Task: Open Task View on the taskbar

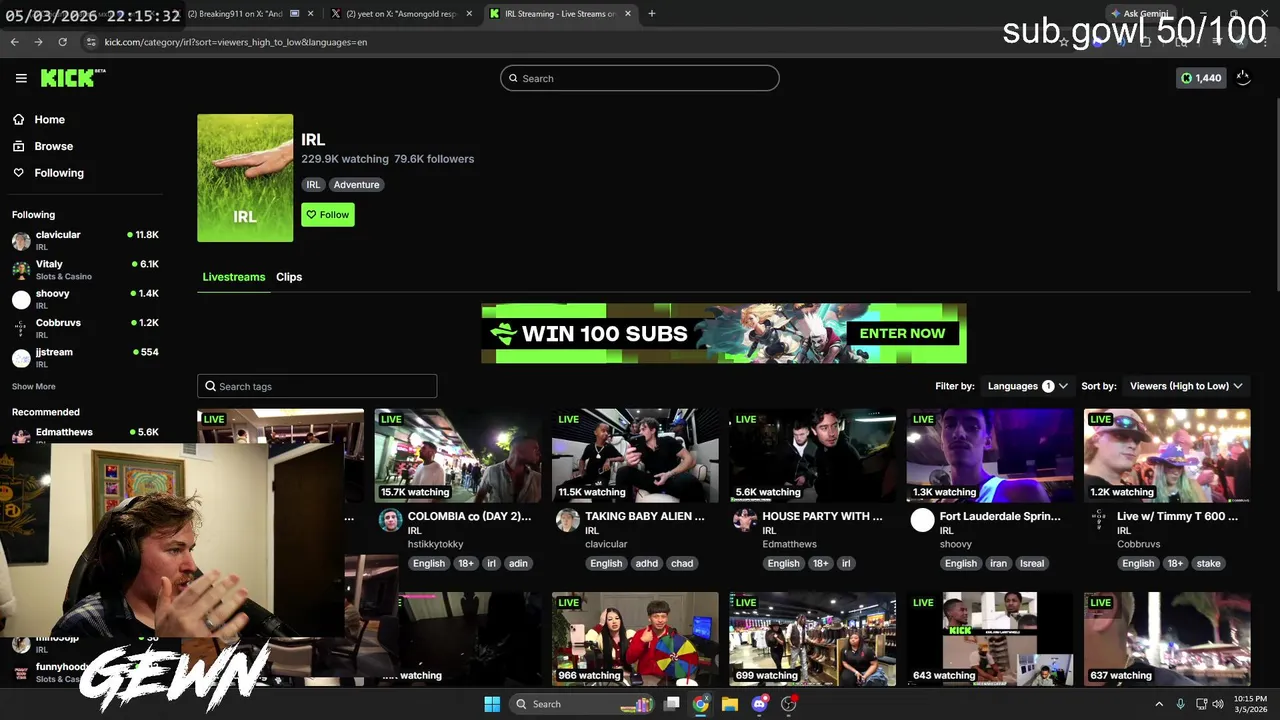Action: 672,704
